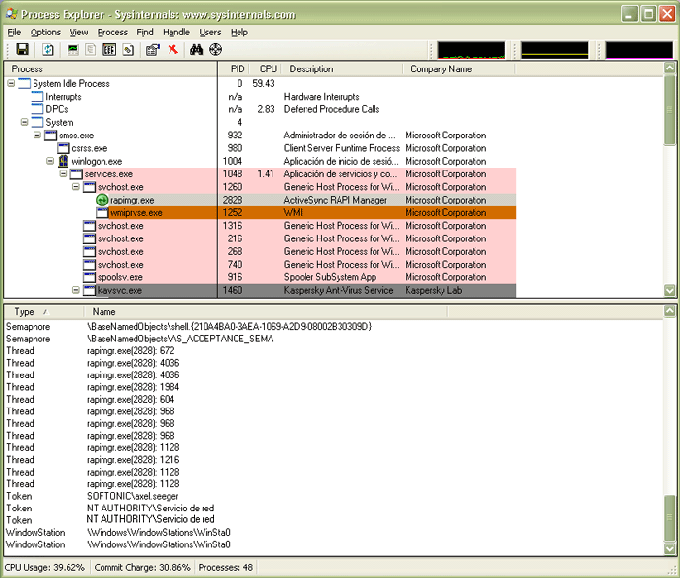The image size is (680, 578).
Task: Click the binoculars Find icon
Action: [196, 49]
